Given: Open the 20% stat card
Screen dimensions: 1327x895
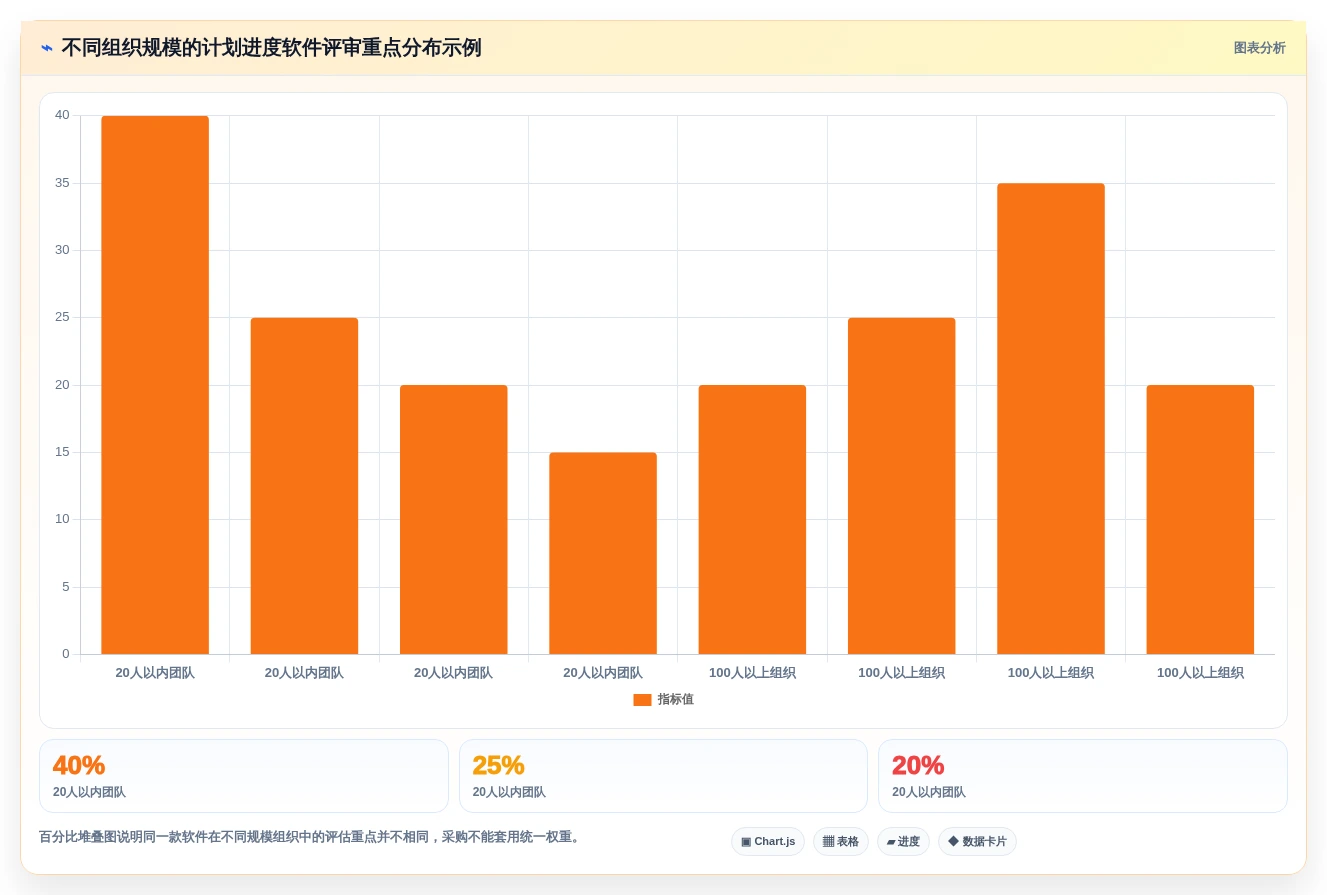Looking at the screenshot, I should [x=1083, y=776].
